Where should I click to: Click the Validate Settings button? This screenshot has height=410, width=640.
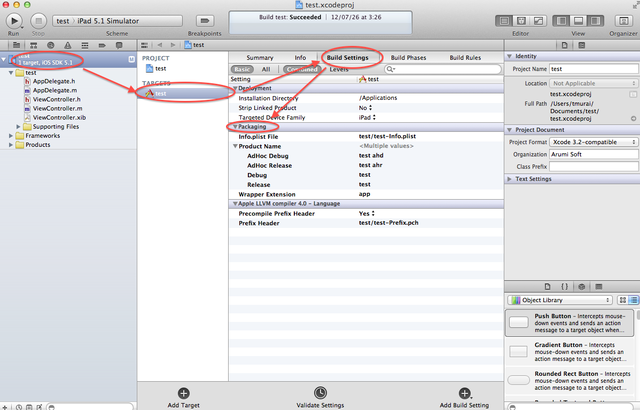(320, 397)
